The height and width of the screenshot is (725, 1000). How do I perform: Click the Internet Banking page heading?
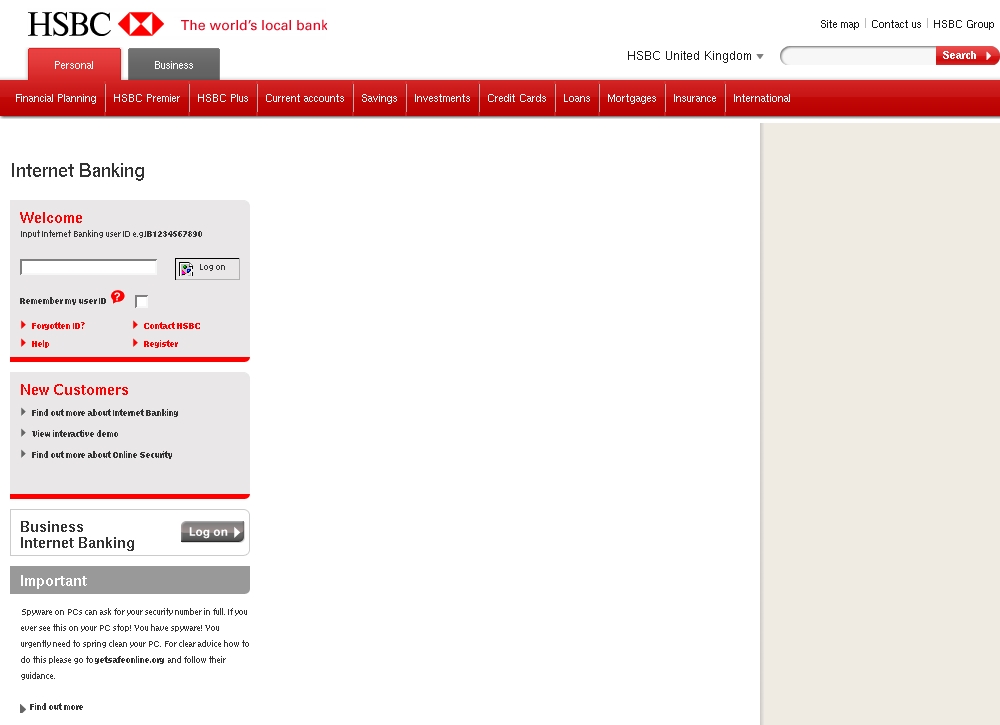pos(78,171)
